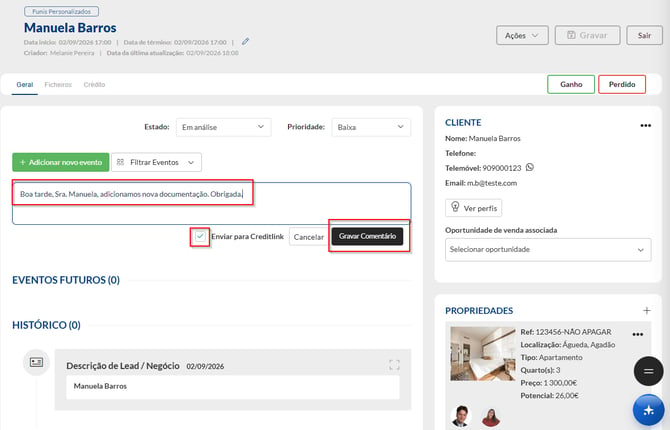Expand the Selecionar oportunidade dropdown
The height and width of the screenshot is (430, 670).
pyautogui.click(x=548, y=249)
